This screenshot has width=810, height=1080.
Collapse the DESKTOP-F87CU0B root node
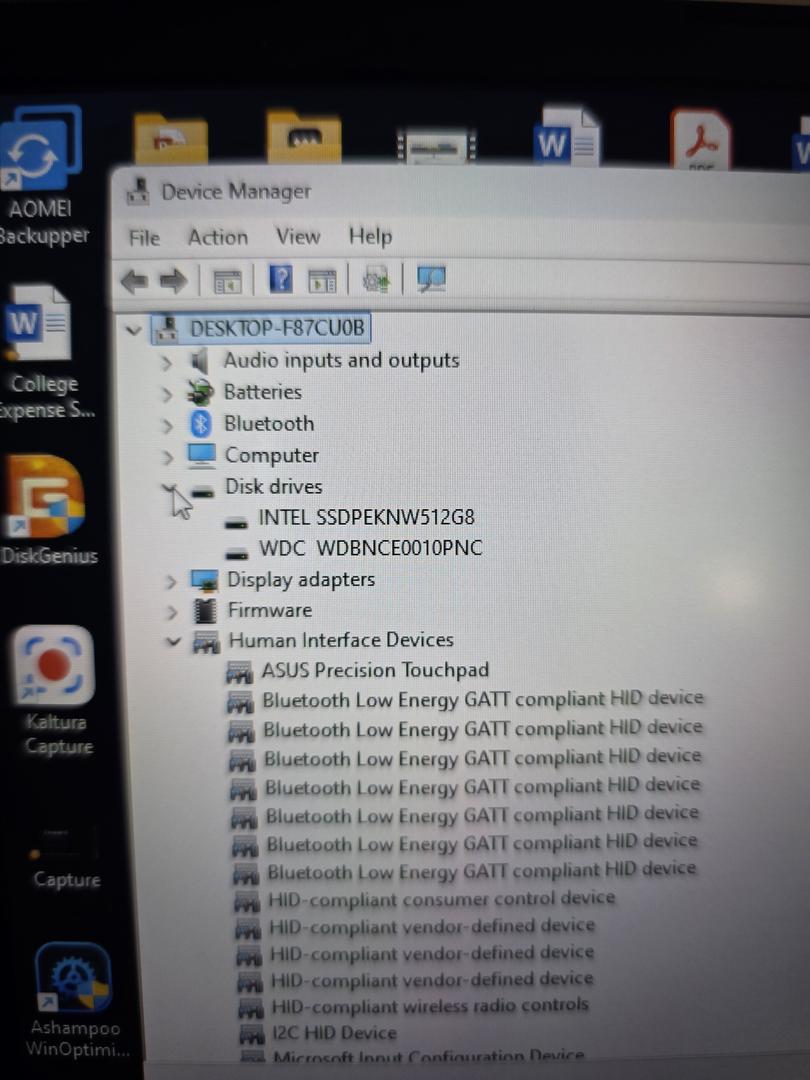point(134,331)
